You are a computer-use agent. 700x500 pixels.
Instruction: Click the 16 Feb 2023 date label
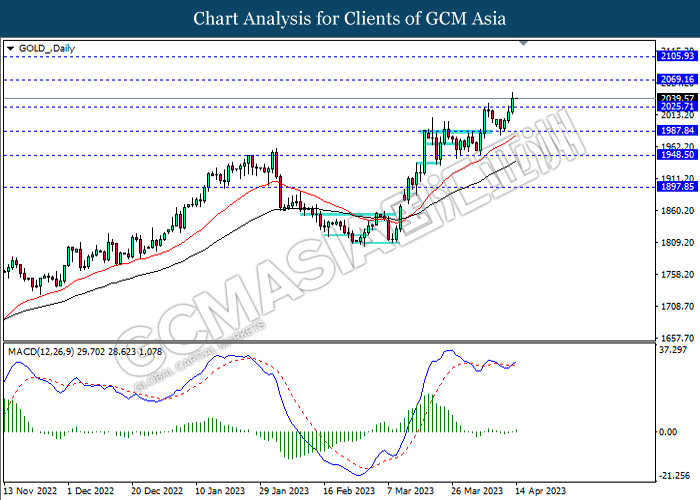pyautogui.click(x=349, y=491)
